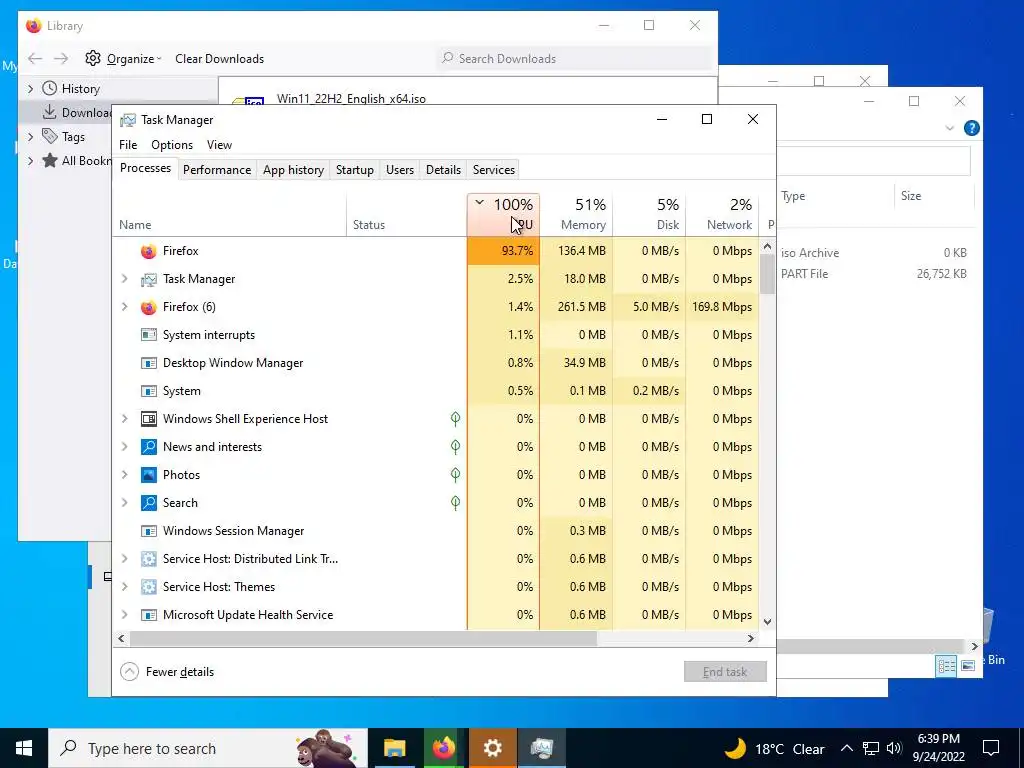Open the View menu in Task Manager
Viewport: 1024px width, 768px height.
click(219, 145)
